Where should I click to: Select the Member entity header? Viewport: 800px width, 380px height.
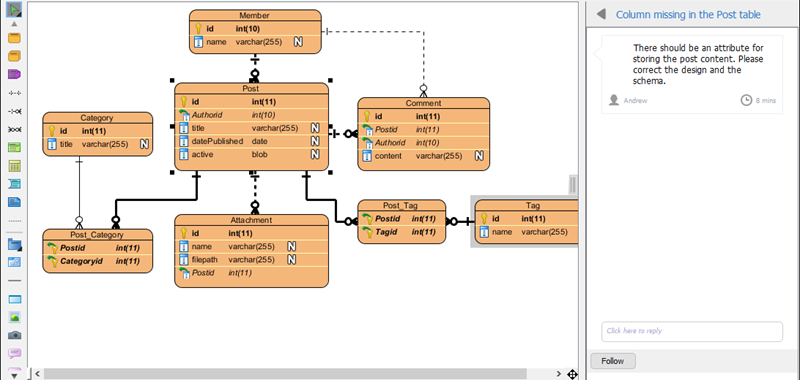[255, 16]
